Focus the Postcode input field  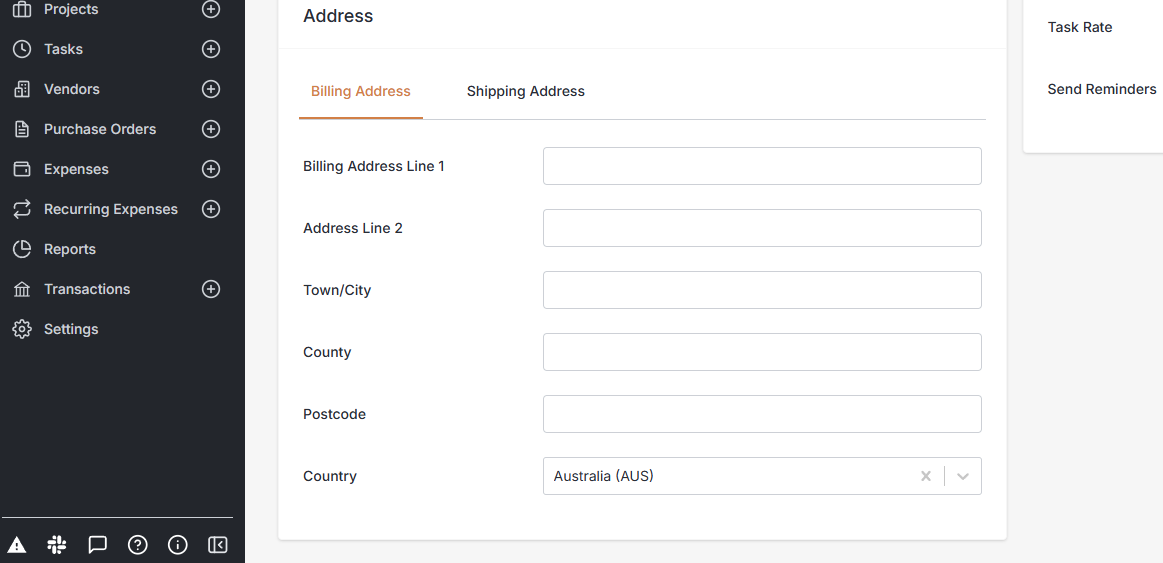point(762,414)
